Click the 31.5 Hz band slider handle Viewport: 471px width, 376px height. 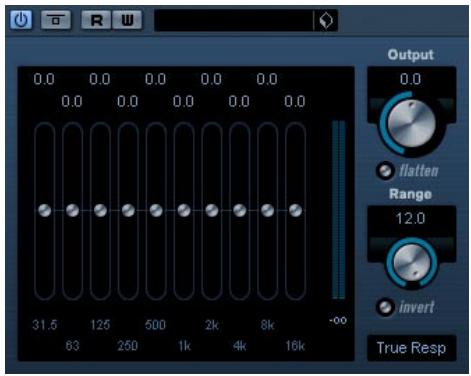[x=45, y=210]
